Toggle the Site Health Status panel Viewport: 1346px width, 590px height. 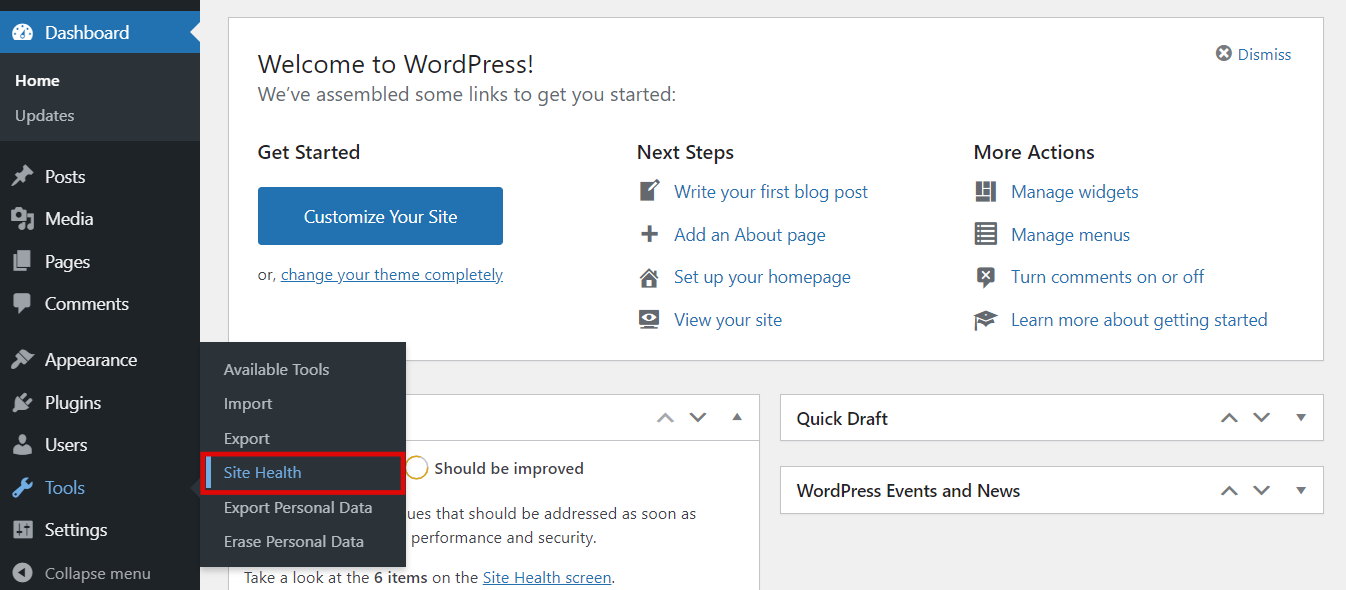point(737,417)
